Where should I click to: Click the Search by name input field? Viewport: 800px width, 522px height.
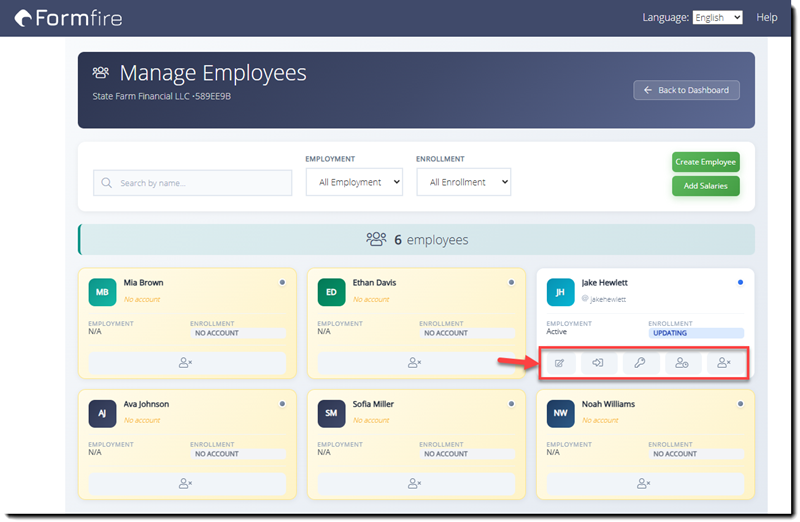click(193, 183)
